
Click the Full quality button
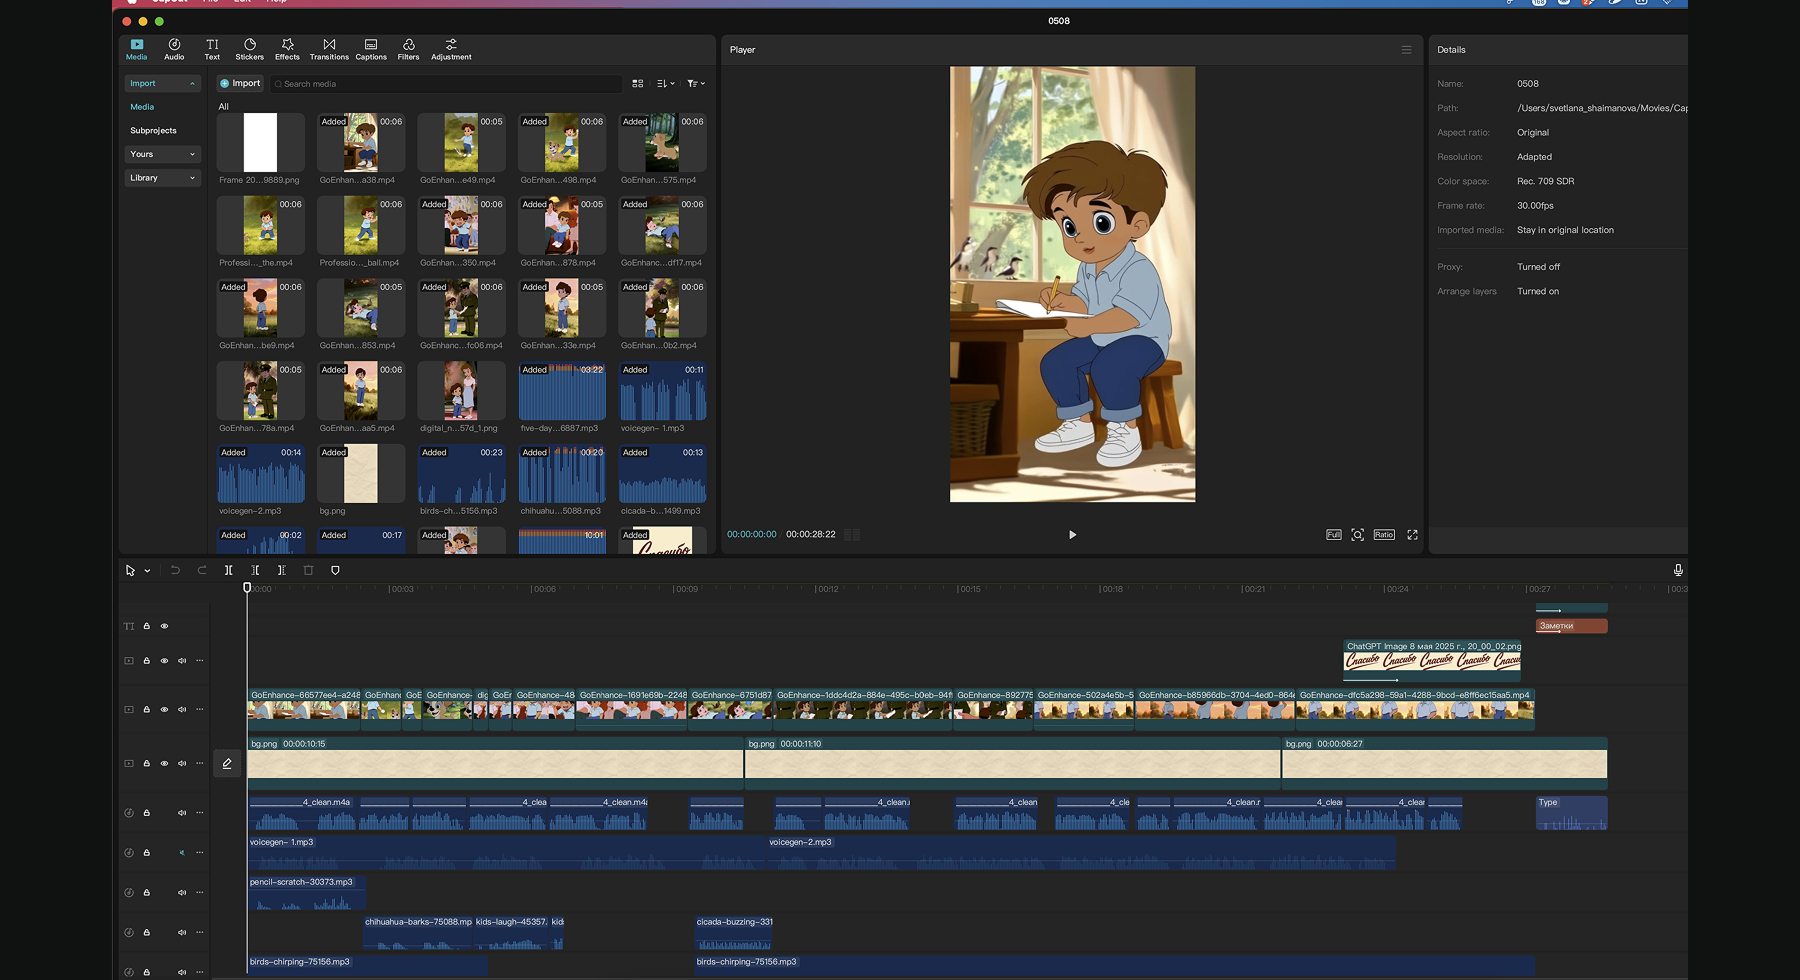[1334, 535]
